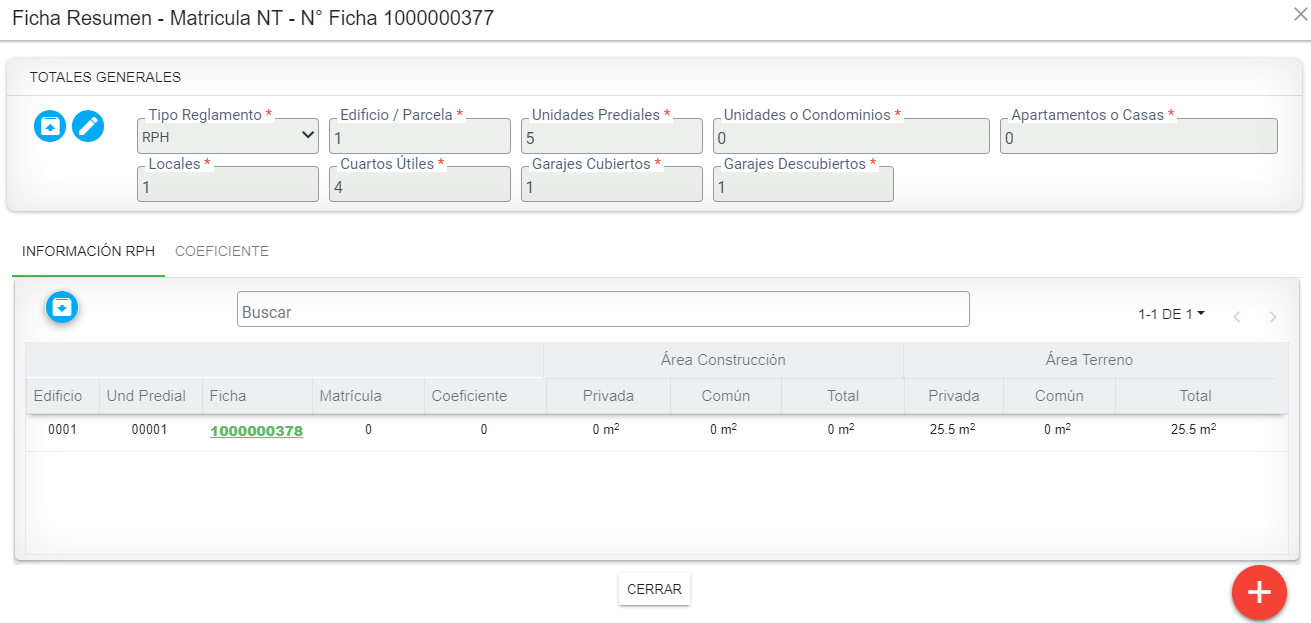Click into the Buscar search field
The height and width of the screenshot is (623, 1311).
[x=603, y=310]
